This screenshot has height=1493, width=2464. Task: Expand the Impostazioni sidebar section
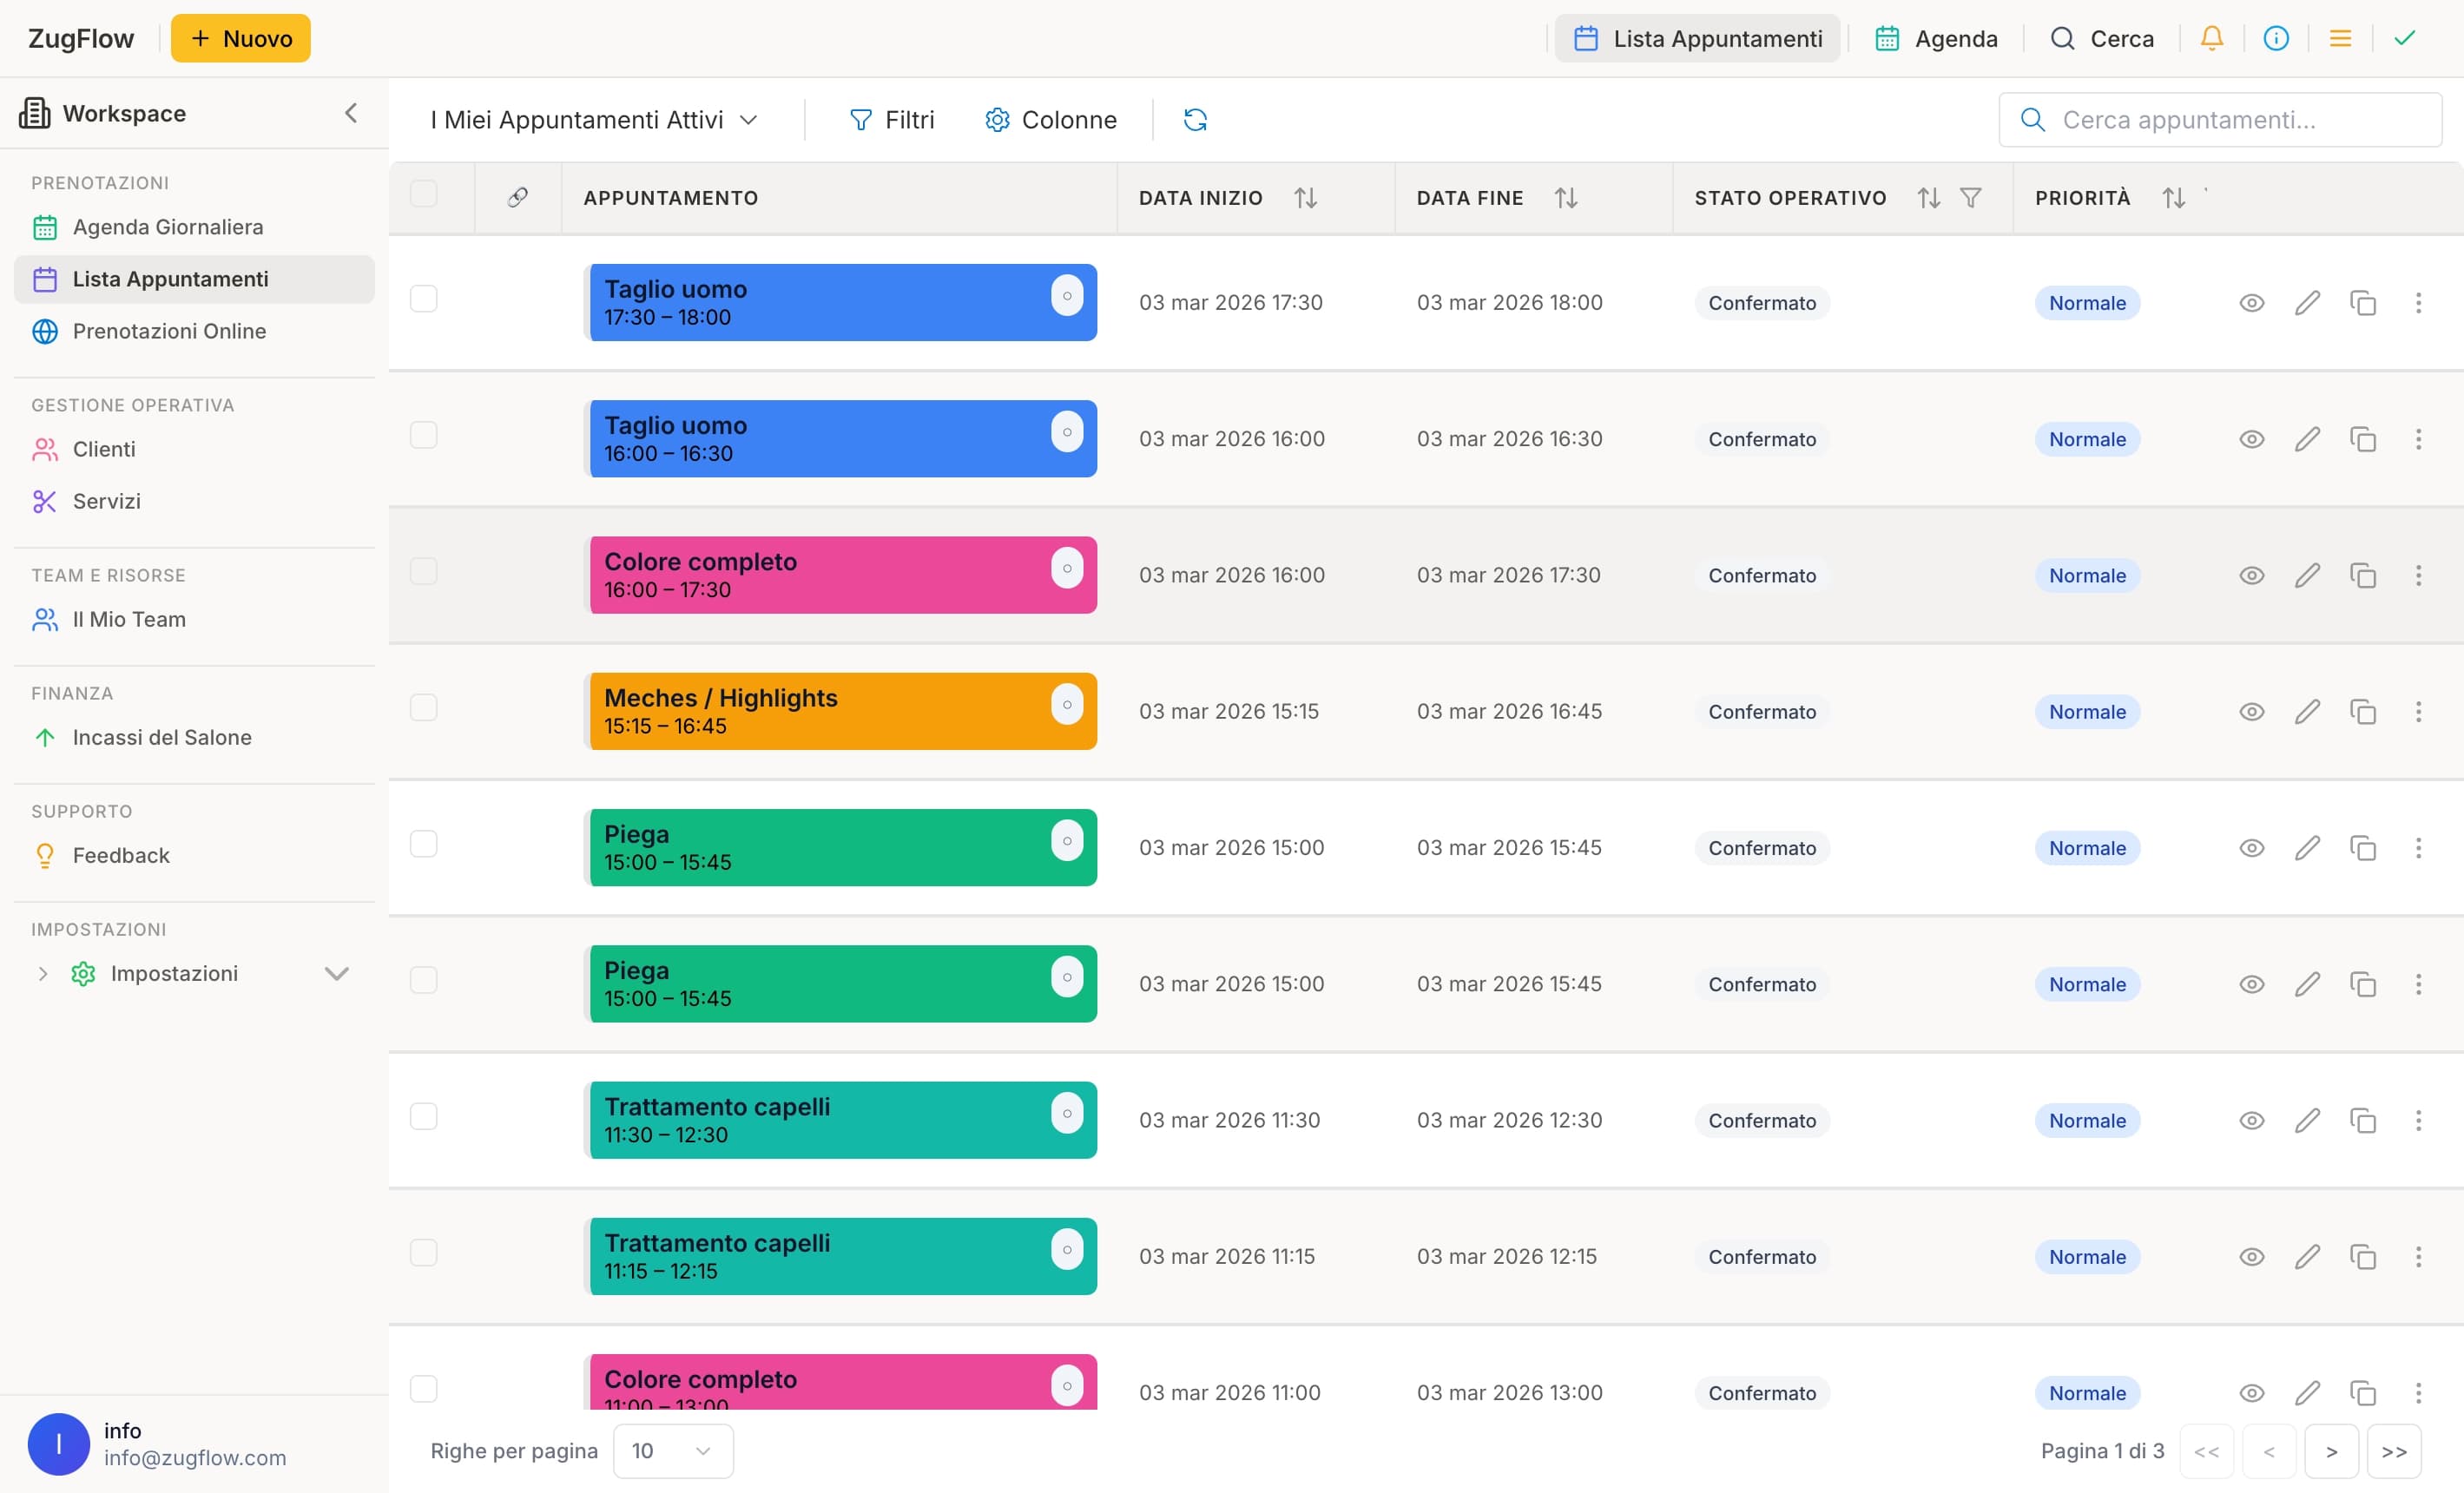pos(336,973)
